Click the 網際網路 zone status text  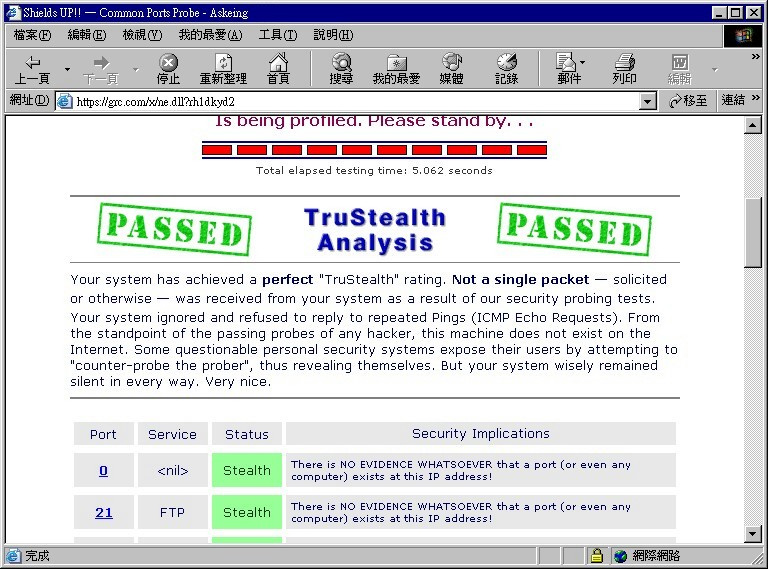pos(656,556)
